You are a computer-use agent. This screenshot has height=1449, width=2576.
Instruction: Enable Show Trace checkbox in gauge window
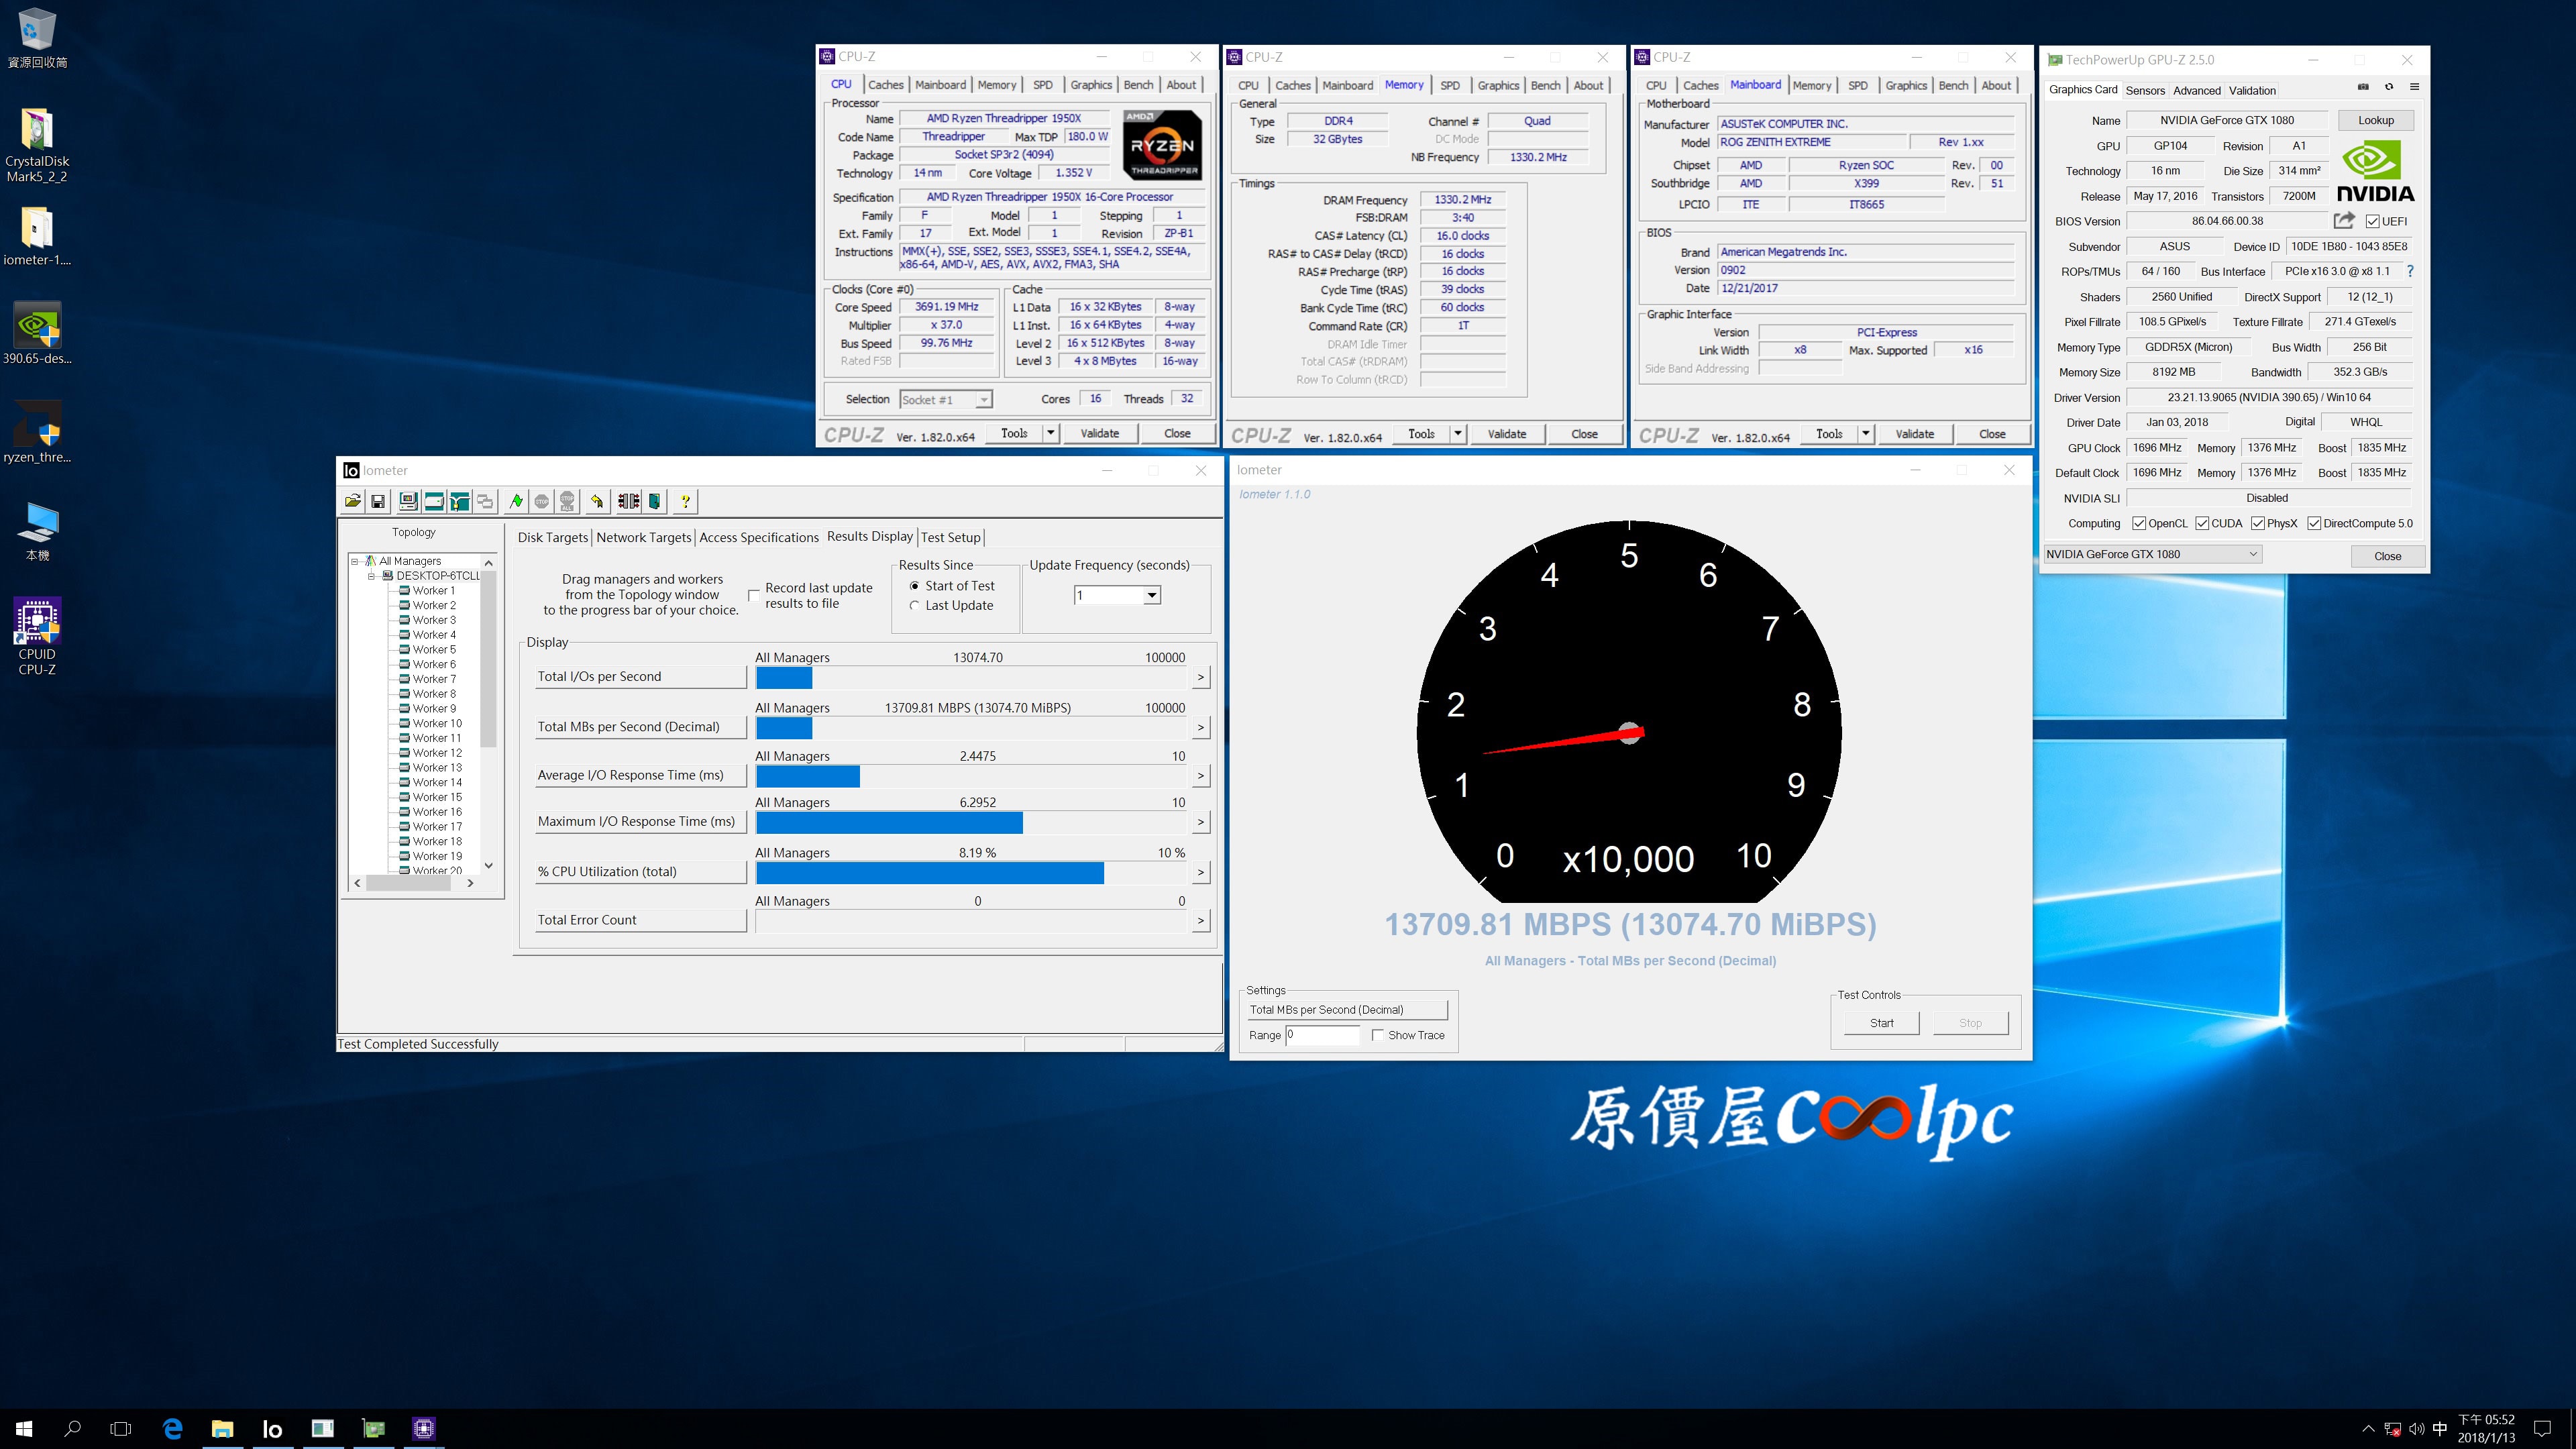pyautogui.click(x=1378, y=1035)
